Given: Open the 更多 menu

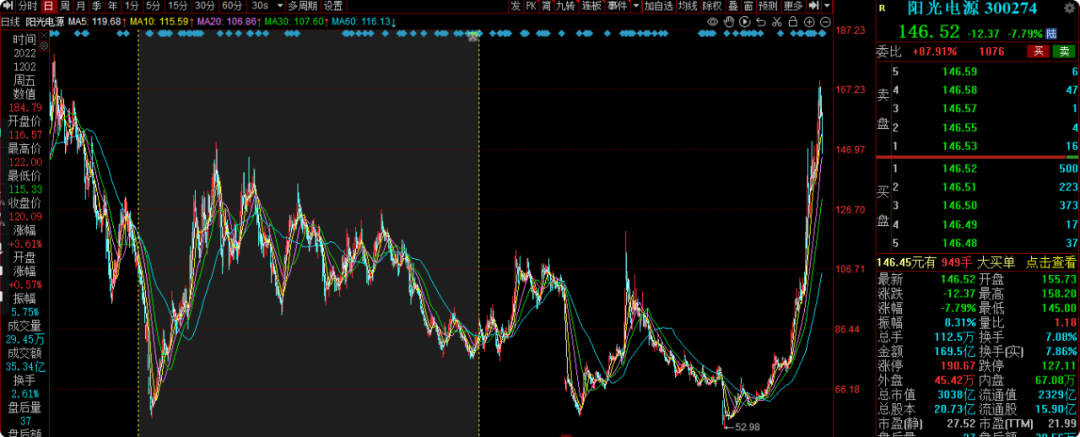Looking at the screenshot, I should (793, 6).
